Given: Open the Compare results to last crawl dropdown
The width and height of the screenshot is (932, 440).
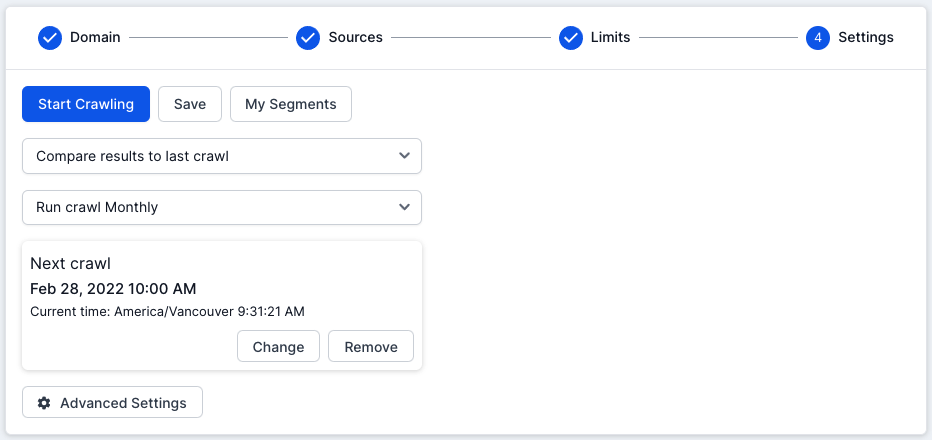Looking at the screenshot, I should [x=222, y=156].
